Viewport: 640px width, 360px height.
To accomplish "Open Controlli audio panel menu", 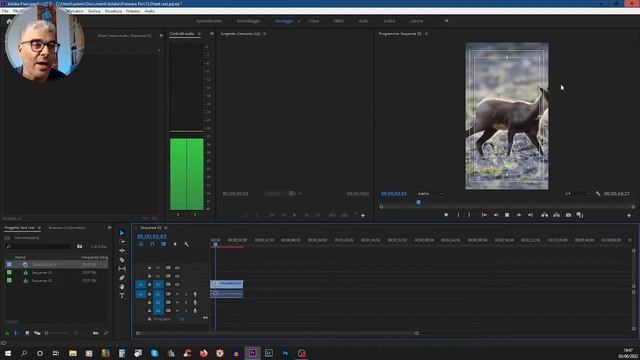I will point(199,33).
